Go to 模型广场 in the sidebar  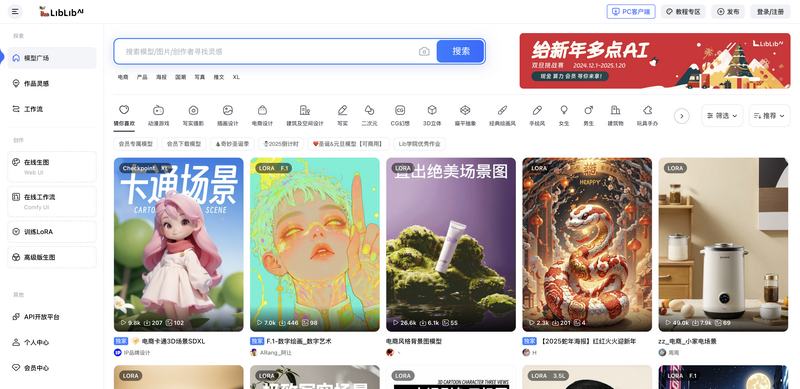click(x=52, y=58)
